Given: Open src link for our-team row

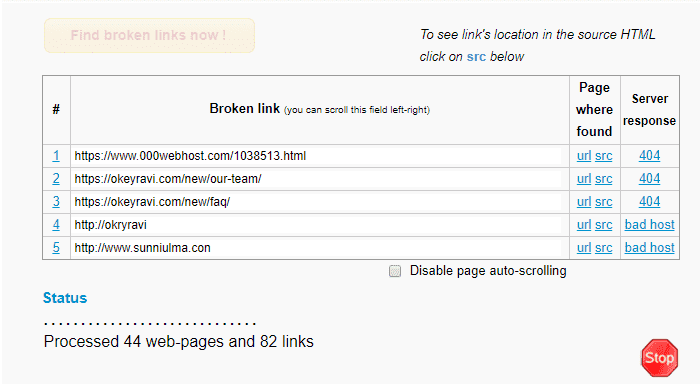Looking at the screenshot, I should tap(604, 179).
